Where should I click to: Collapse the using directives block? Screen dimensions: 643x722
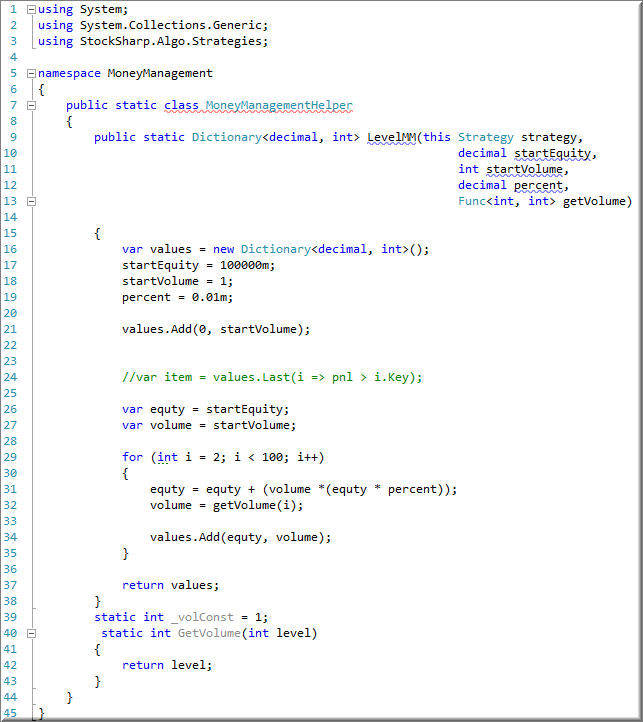33,9
